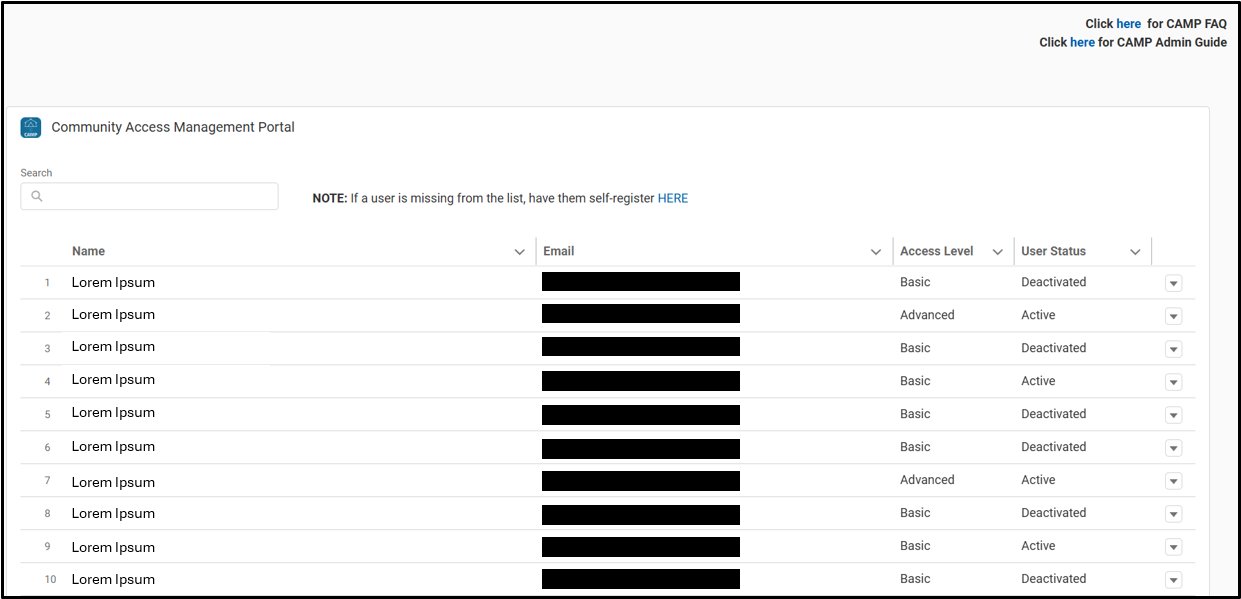The image size is (1241, 599).
Task: Click the row number 6 label
Action: point(48,447)
